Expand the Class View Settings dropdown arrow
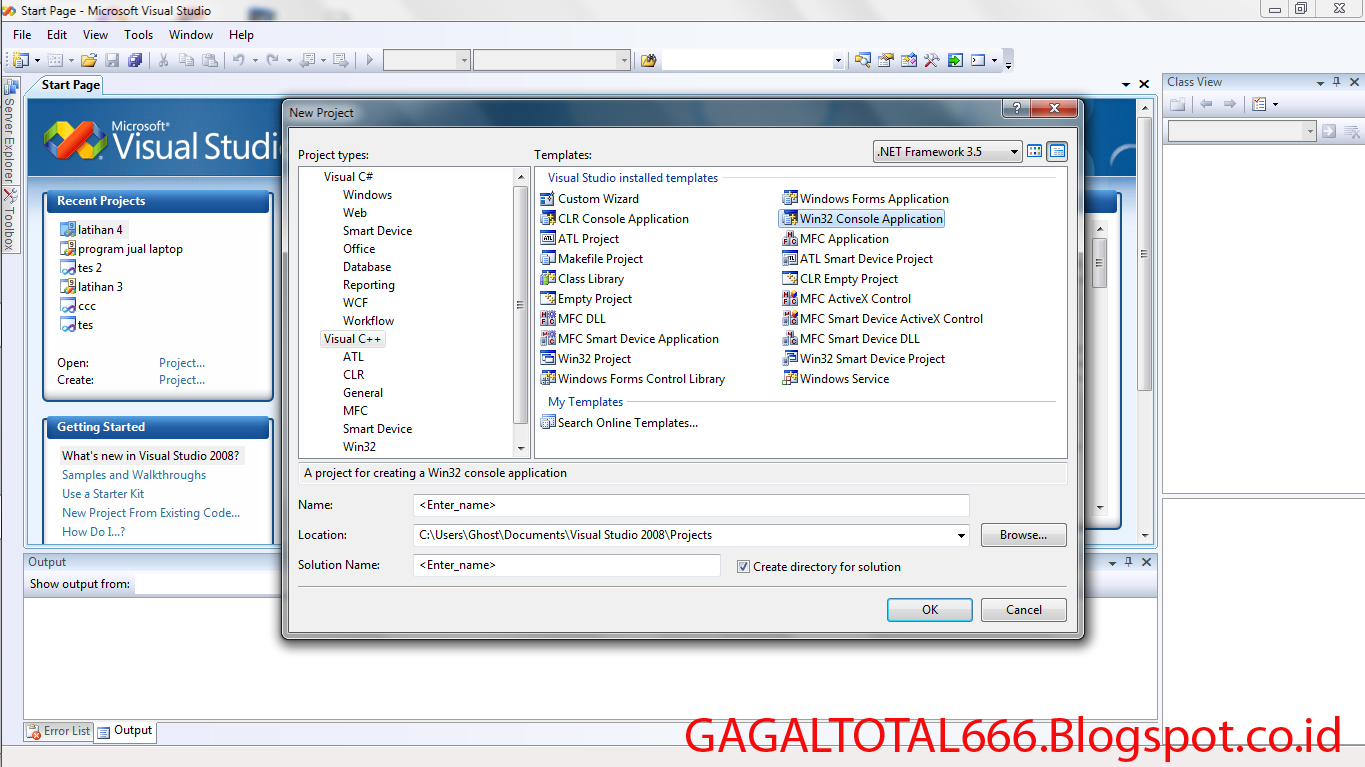This screenshot has width=1365, height=767. 1275,104
